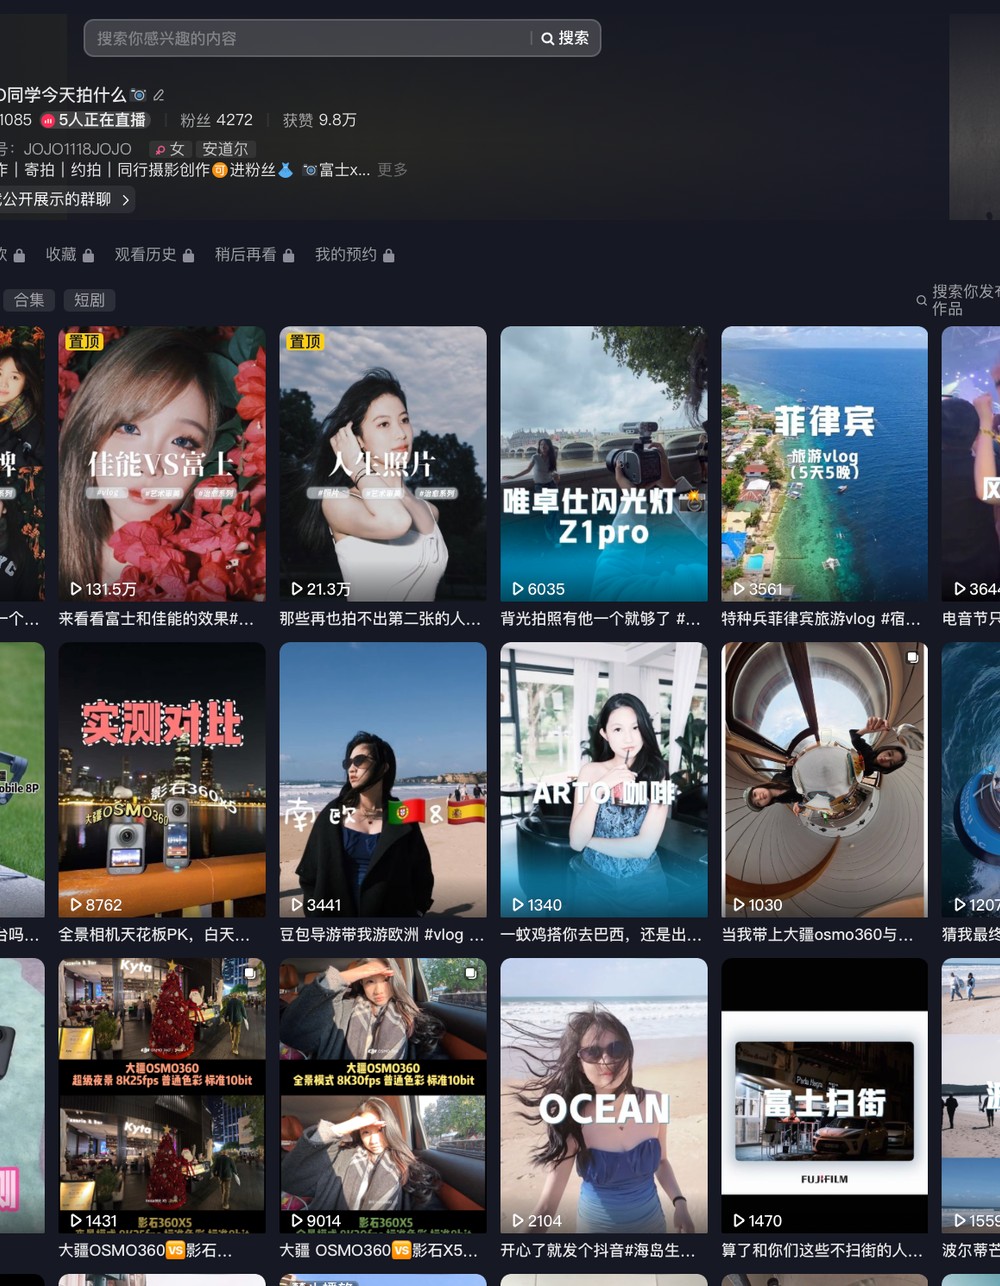Click play count icon showing 1340

point(518,905)
